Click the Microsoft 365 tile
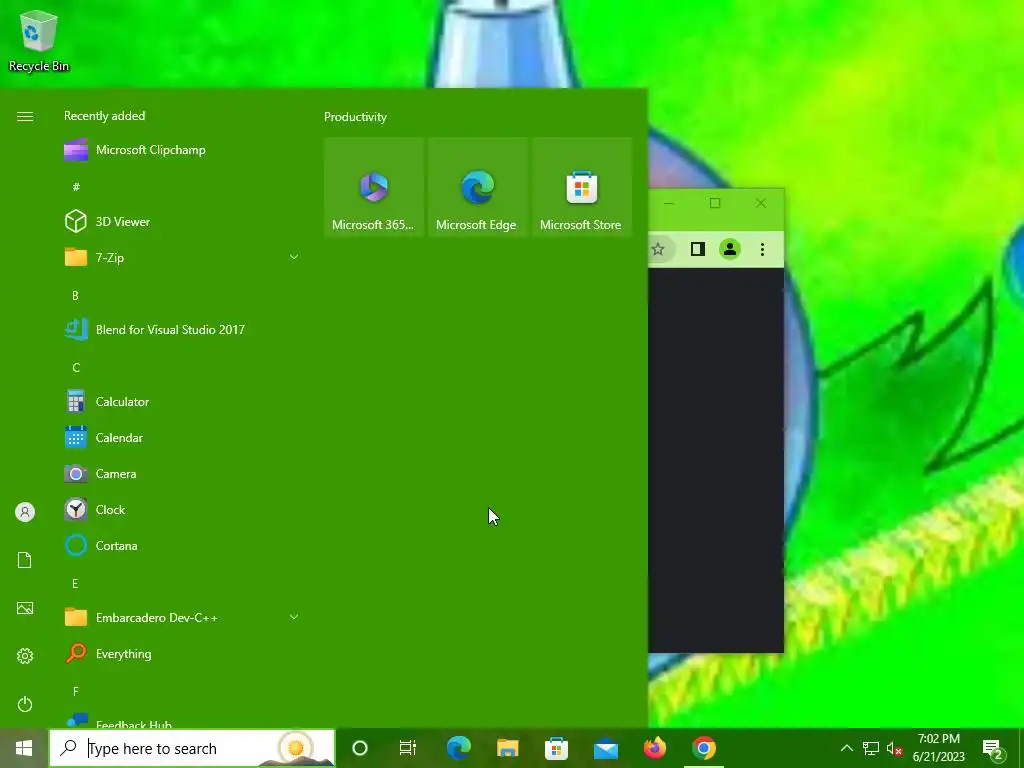Viewport: 1024px width, 768px height. click(x=374, y=187)
